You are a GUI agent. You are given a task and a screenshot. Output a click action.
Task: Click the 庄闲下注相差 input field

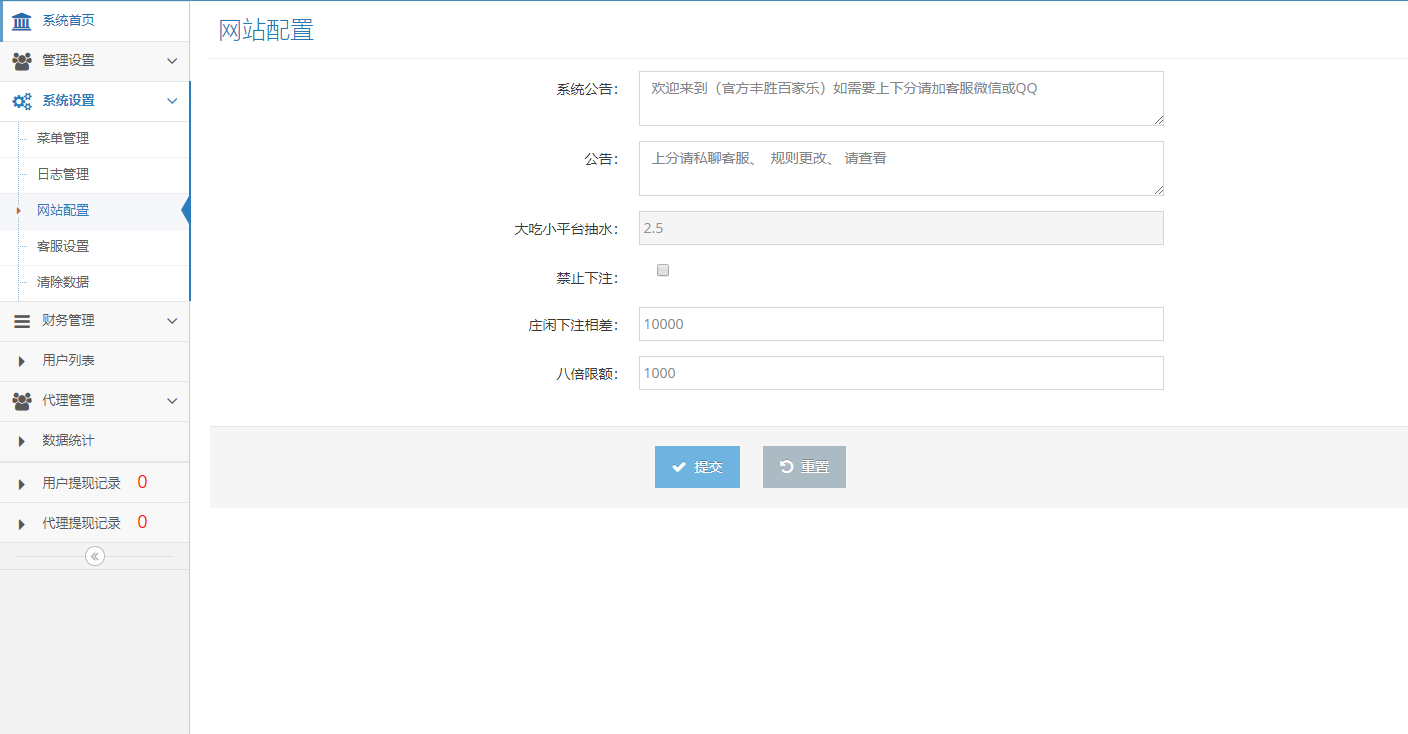point(900,324)
